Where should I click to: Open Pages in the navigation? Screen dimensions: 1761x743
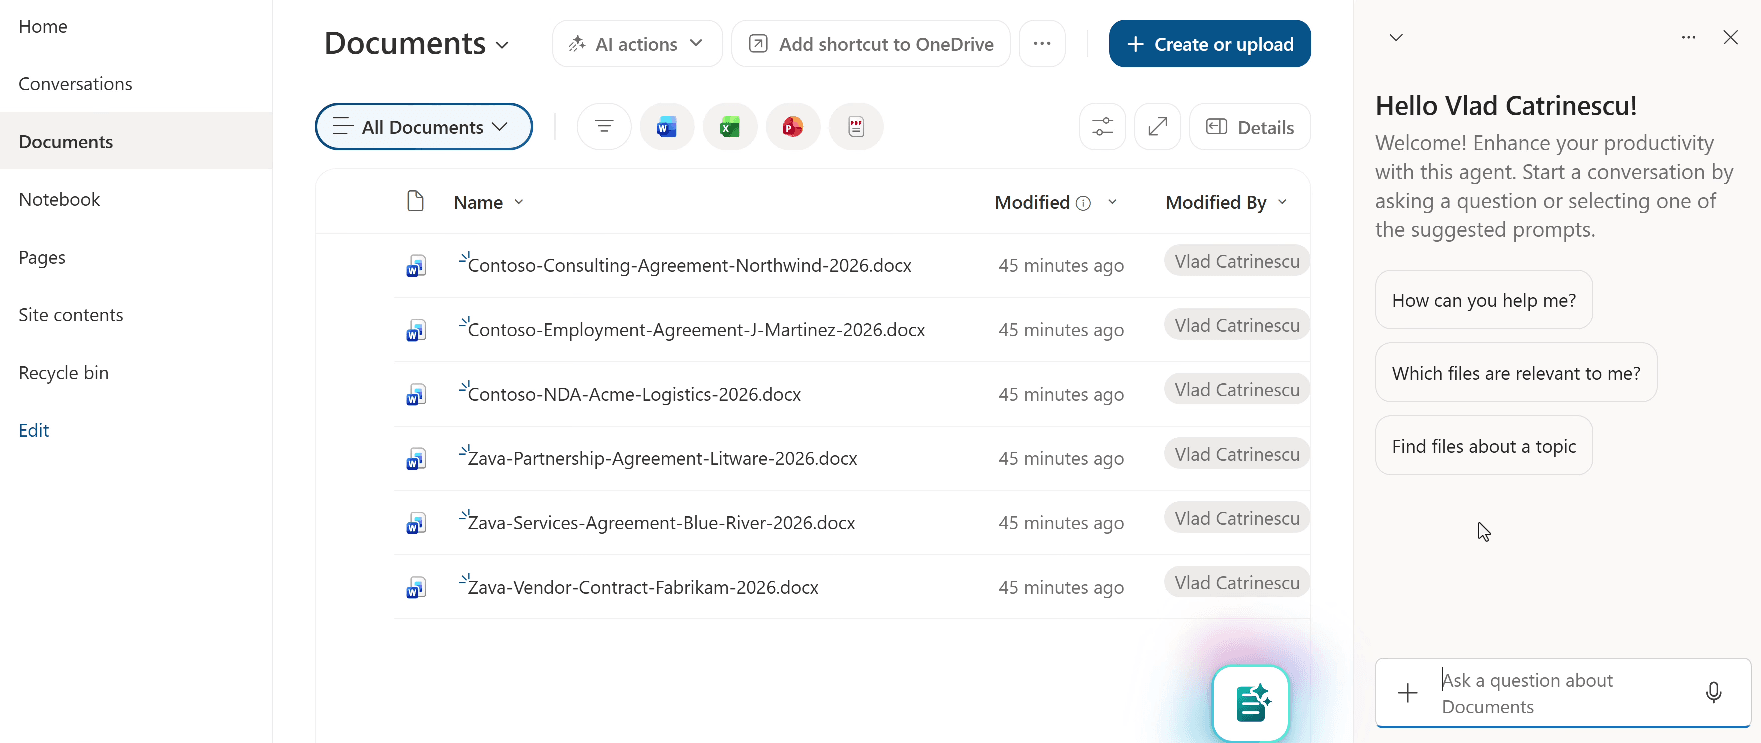coord(42,257)
